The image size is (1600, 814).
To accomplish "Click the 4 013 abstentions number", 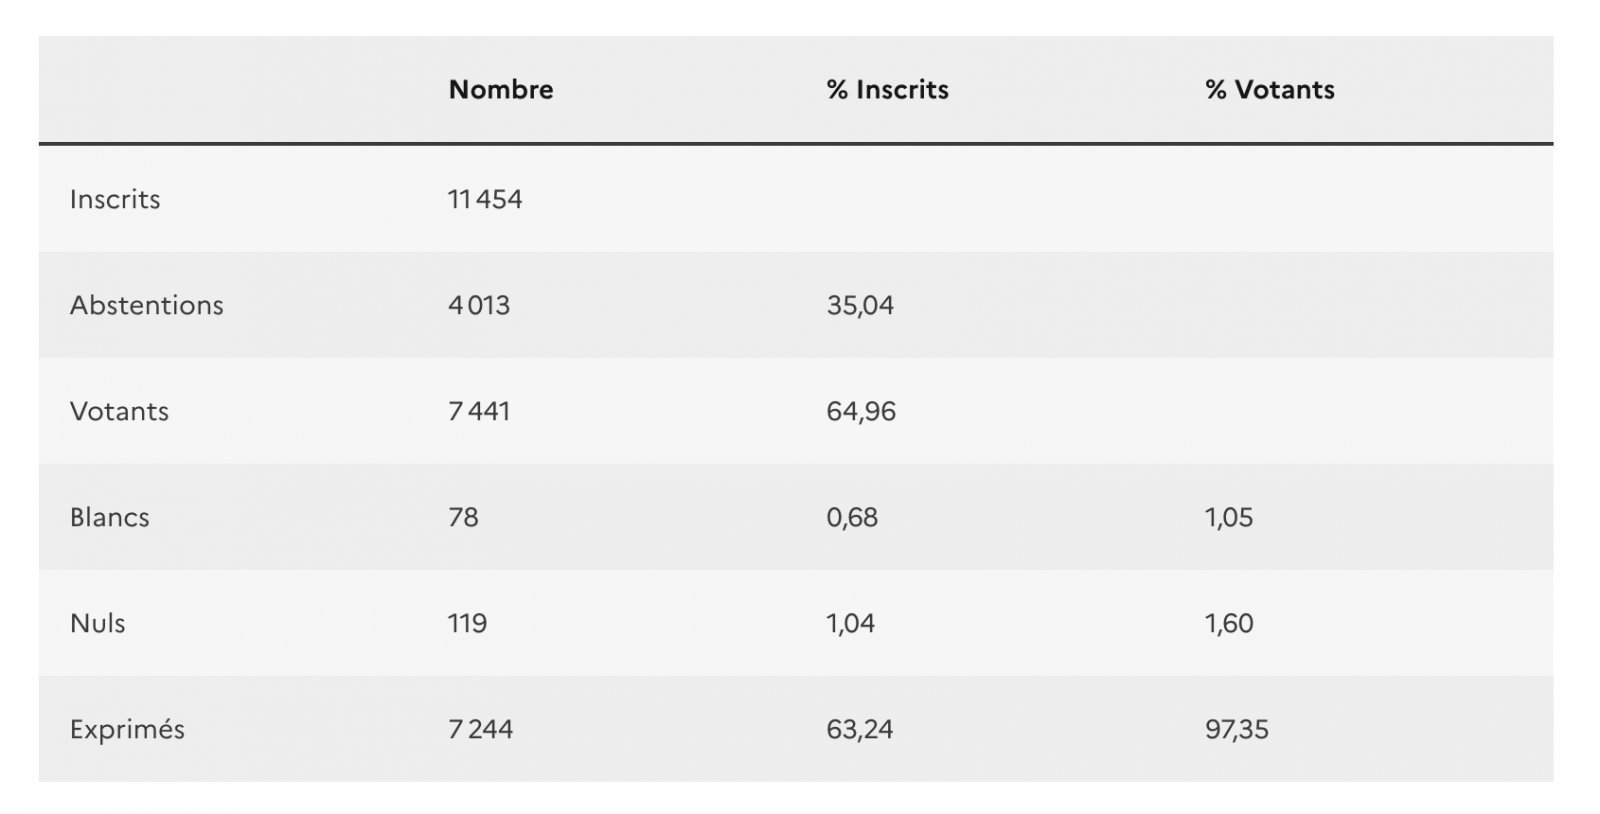I will [479, 305].
